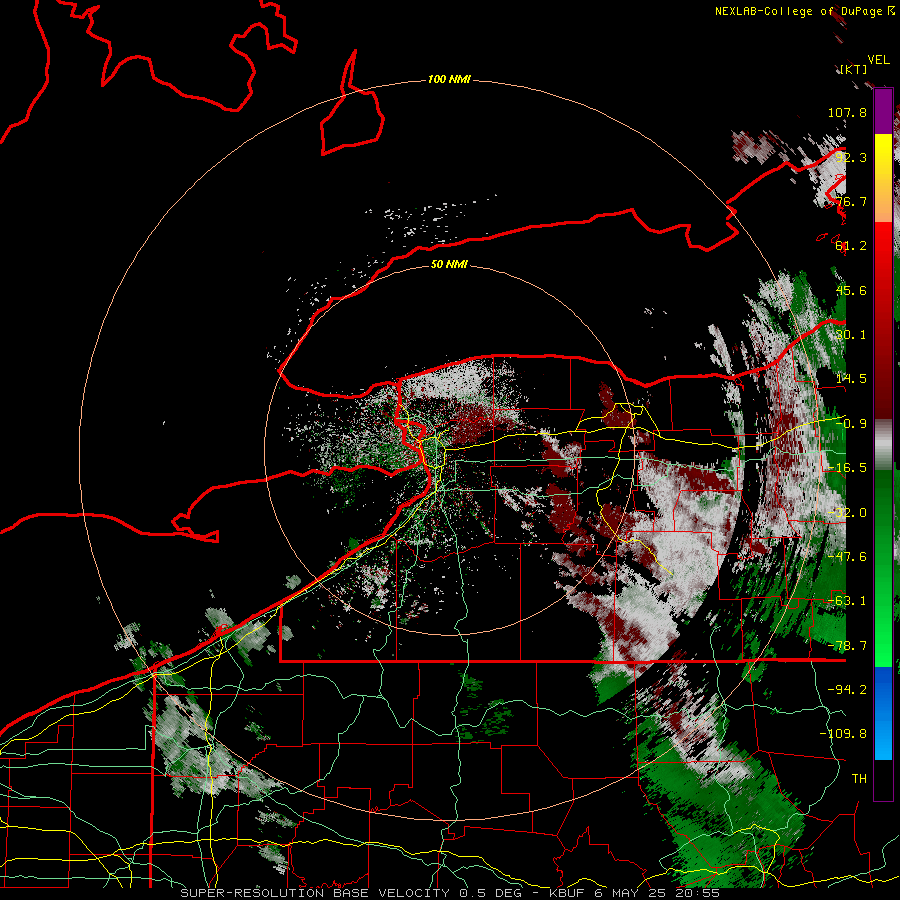Click the Super-Resolution Base Velocity caption at bottom

tap(450, 893)
